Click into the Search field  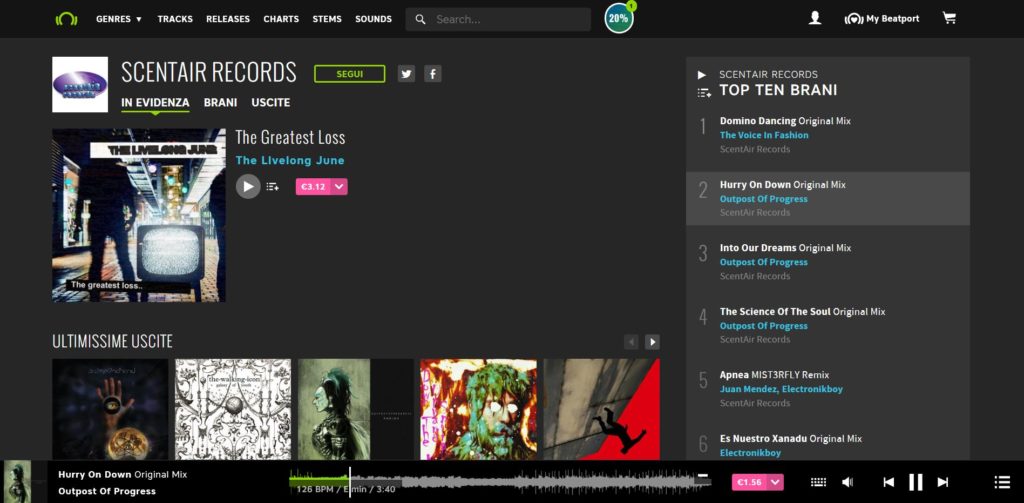coord(498,20)
